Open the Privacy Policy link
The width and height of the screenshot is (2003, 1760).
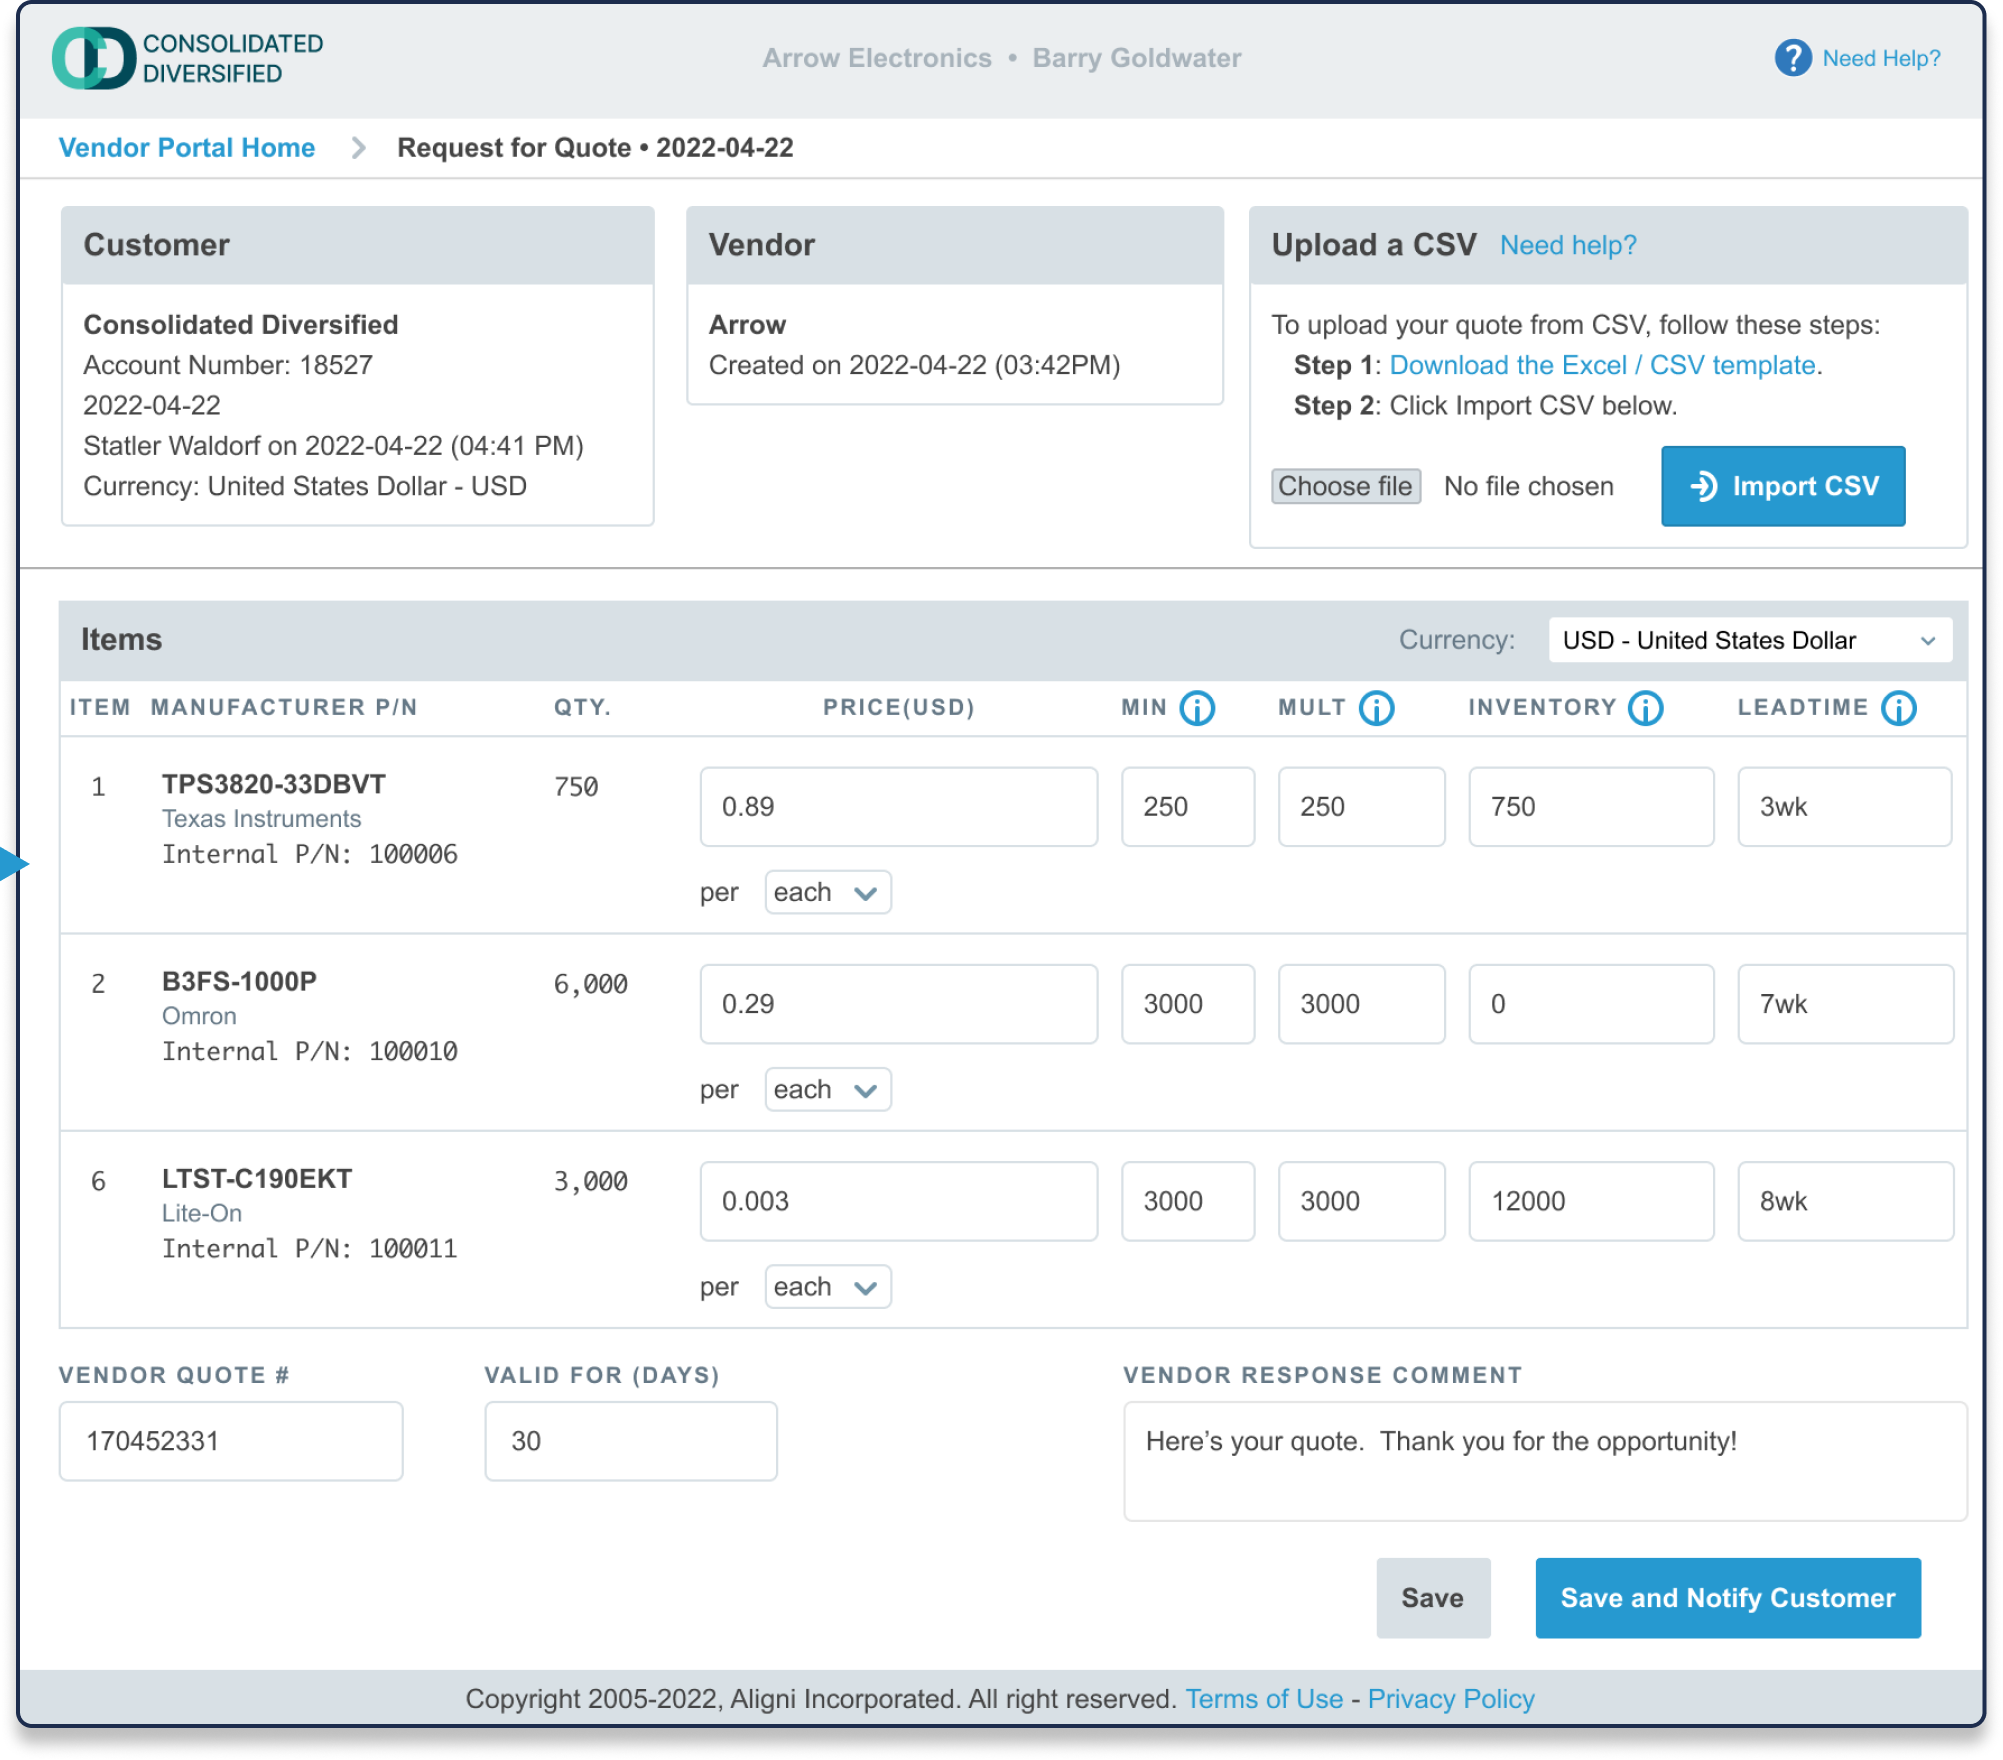coord(1450,1698)
